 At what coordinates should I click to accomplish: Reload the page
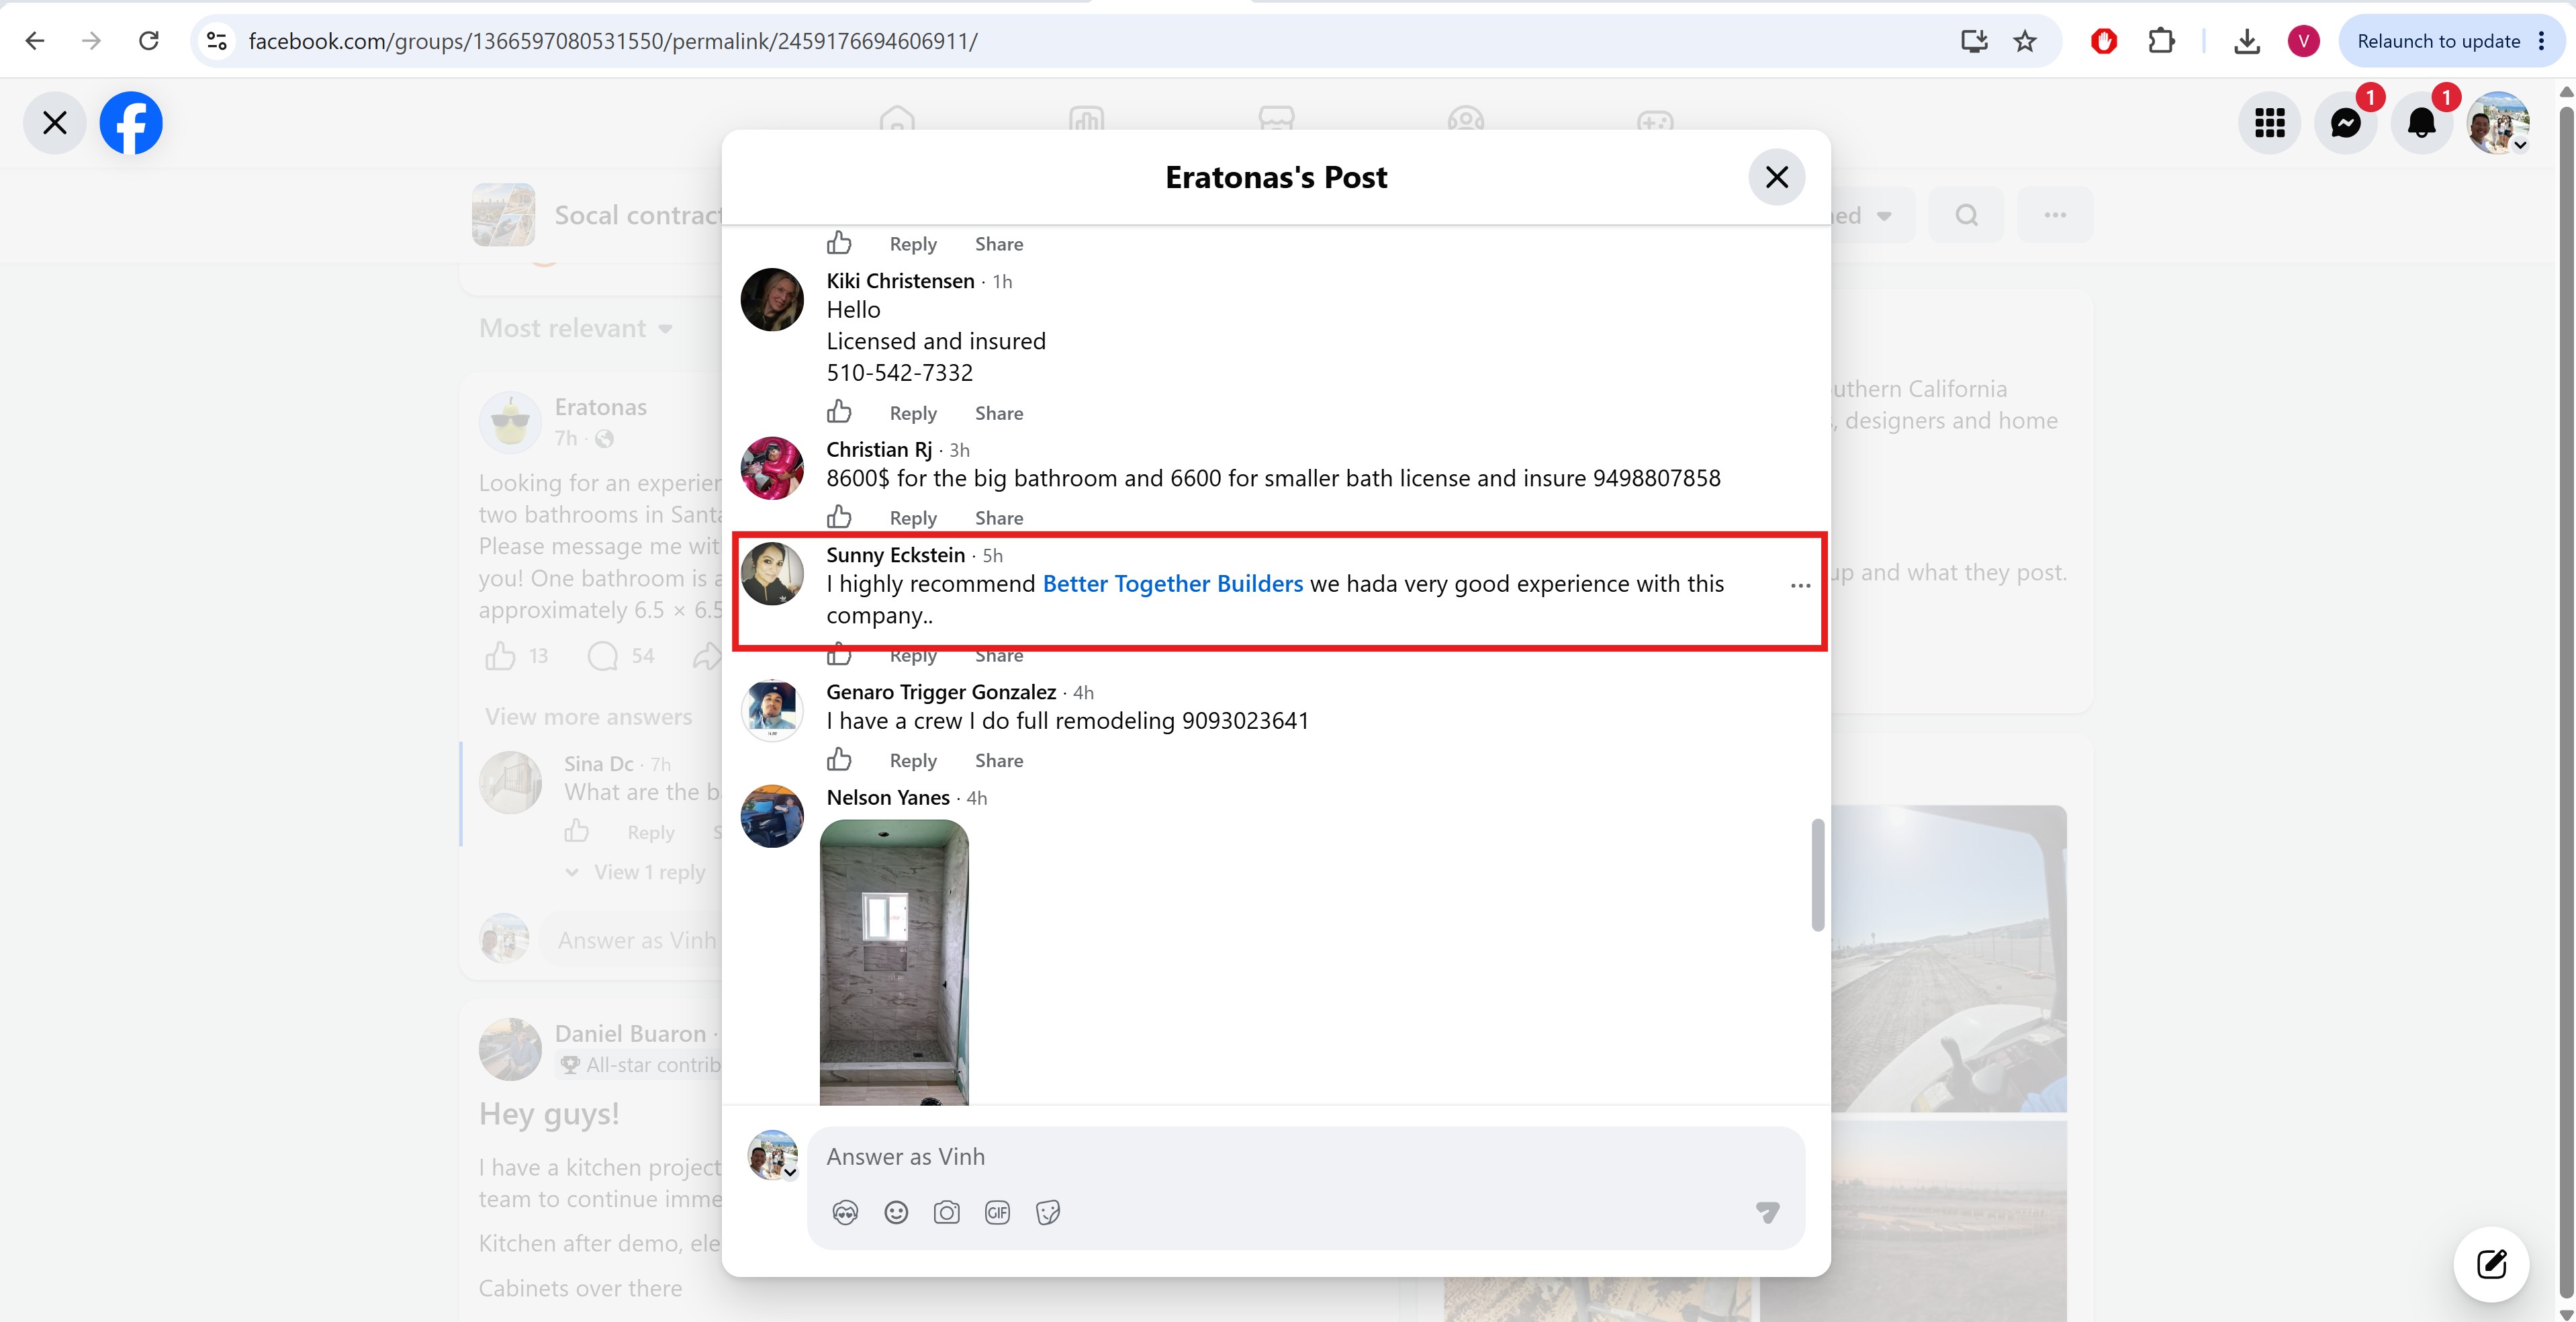(149, 41)
